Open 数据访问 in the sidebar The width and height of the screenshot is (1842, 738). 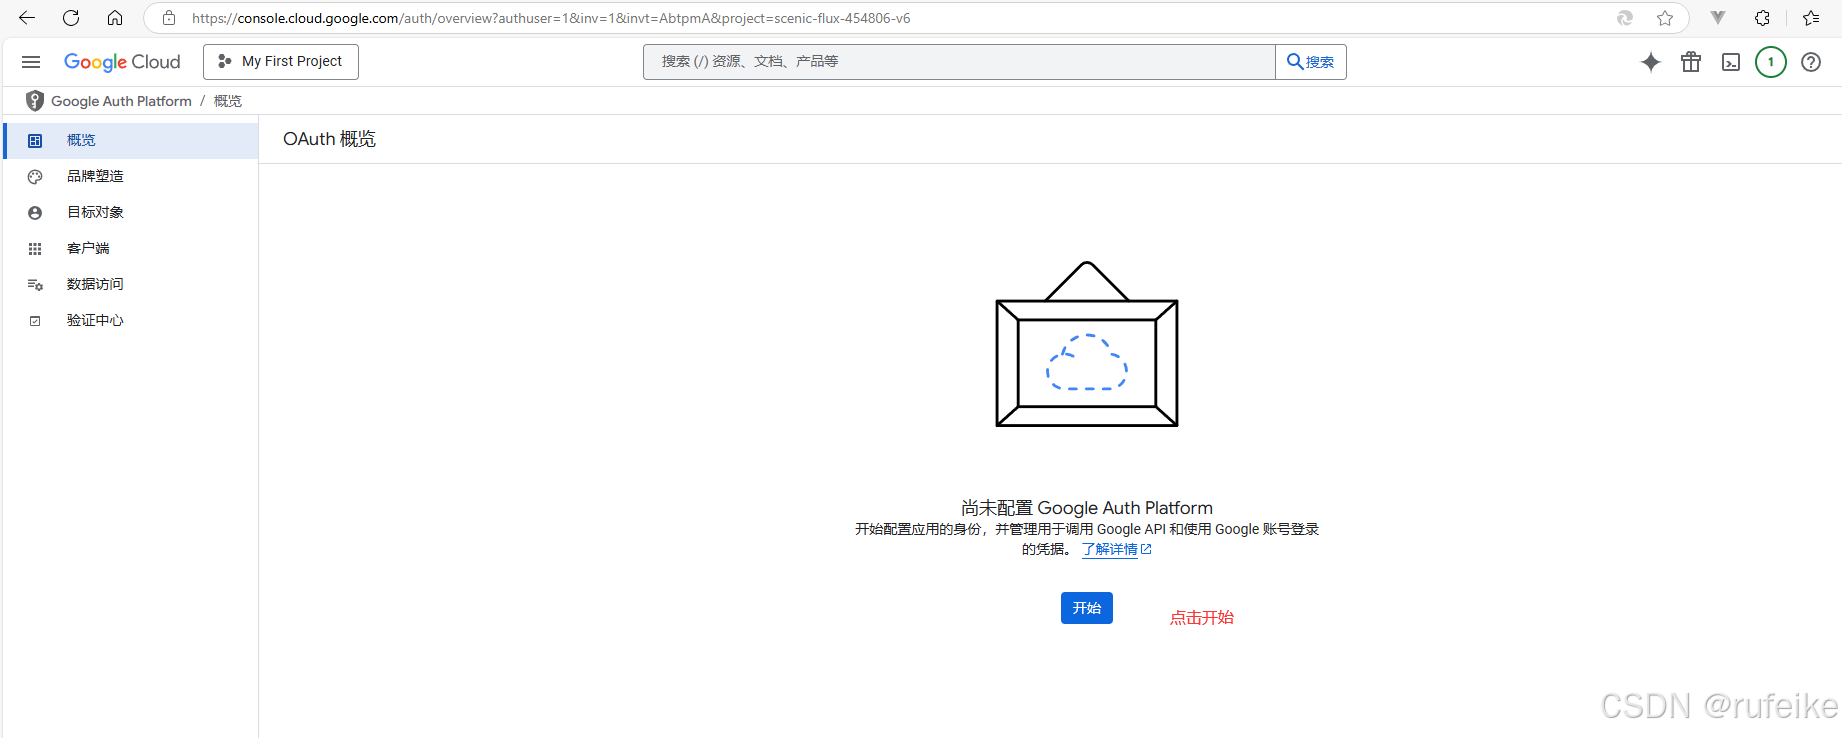[x=131, y=284]
